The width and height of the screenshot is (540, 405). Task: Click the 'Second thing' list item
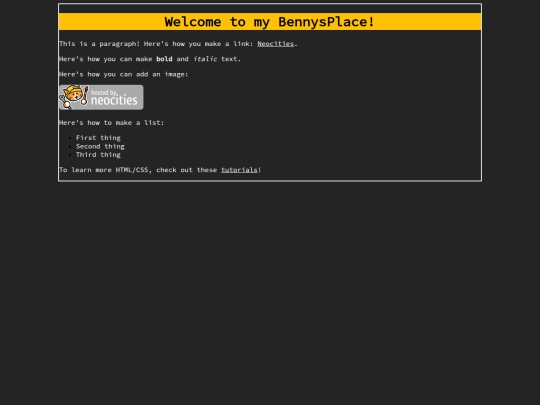(100, 146)
